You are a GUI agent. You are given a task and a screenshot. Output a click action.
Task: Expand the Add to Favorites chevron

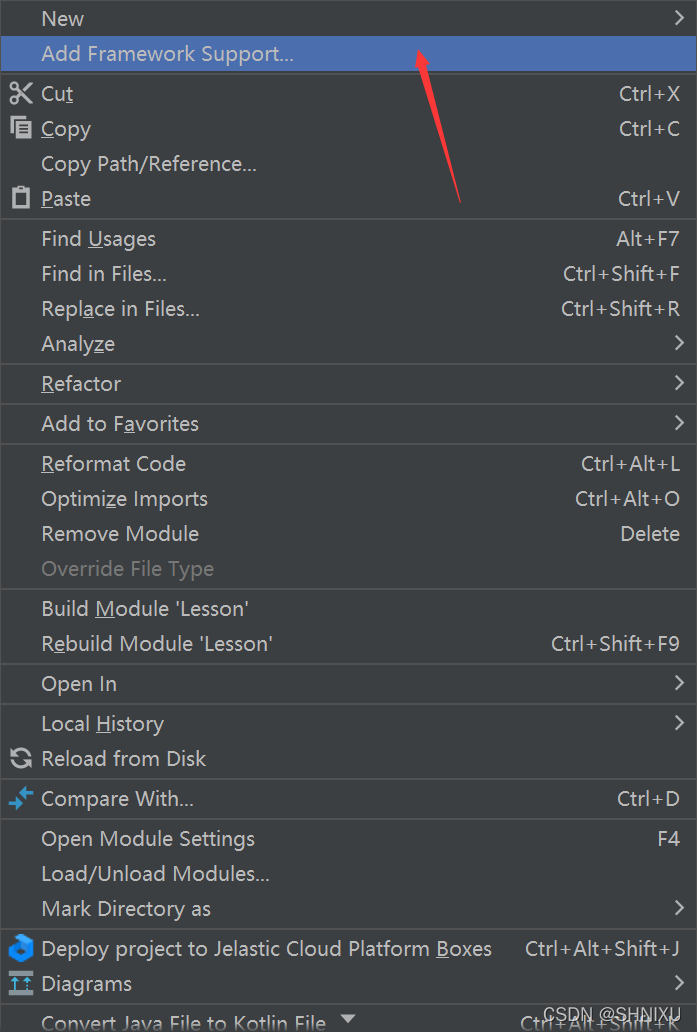click(679, 423)
